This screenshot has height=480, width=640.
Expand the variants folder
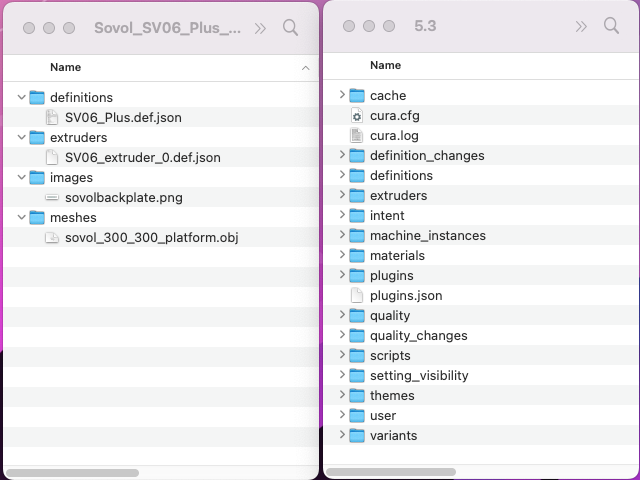[342, 435]
